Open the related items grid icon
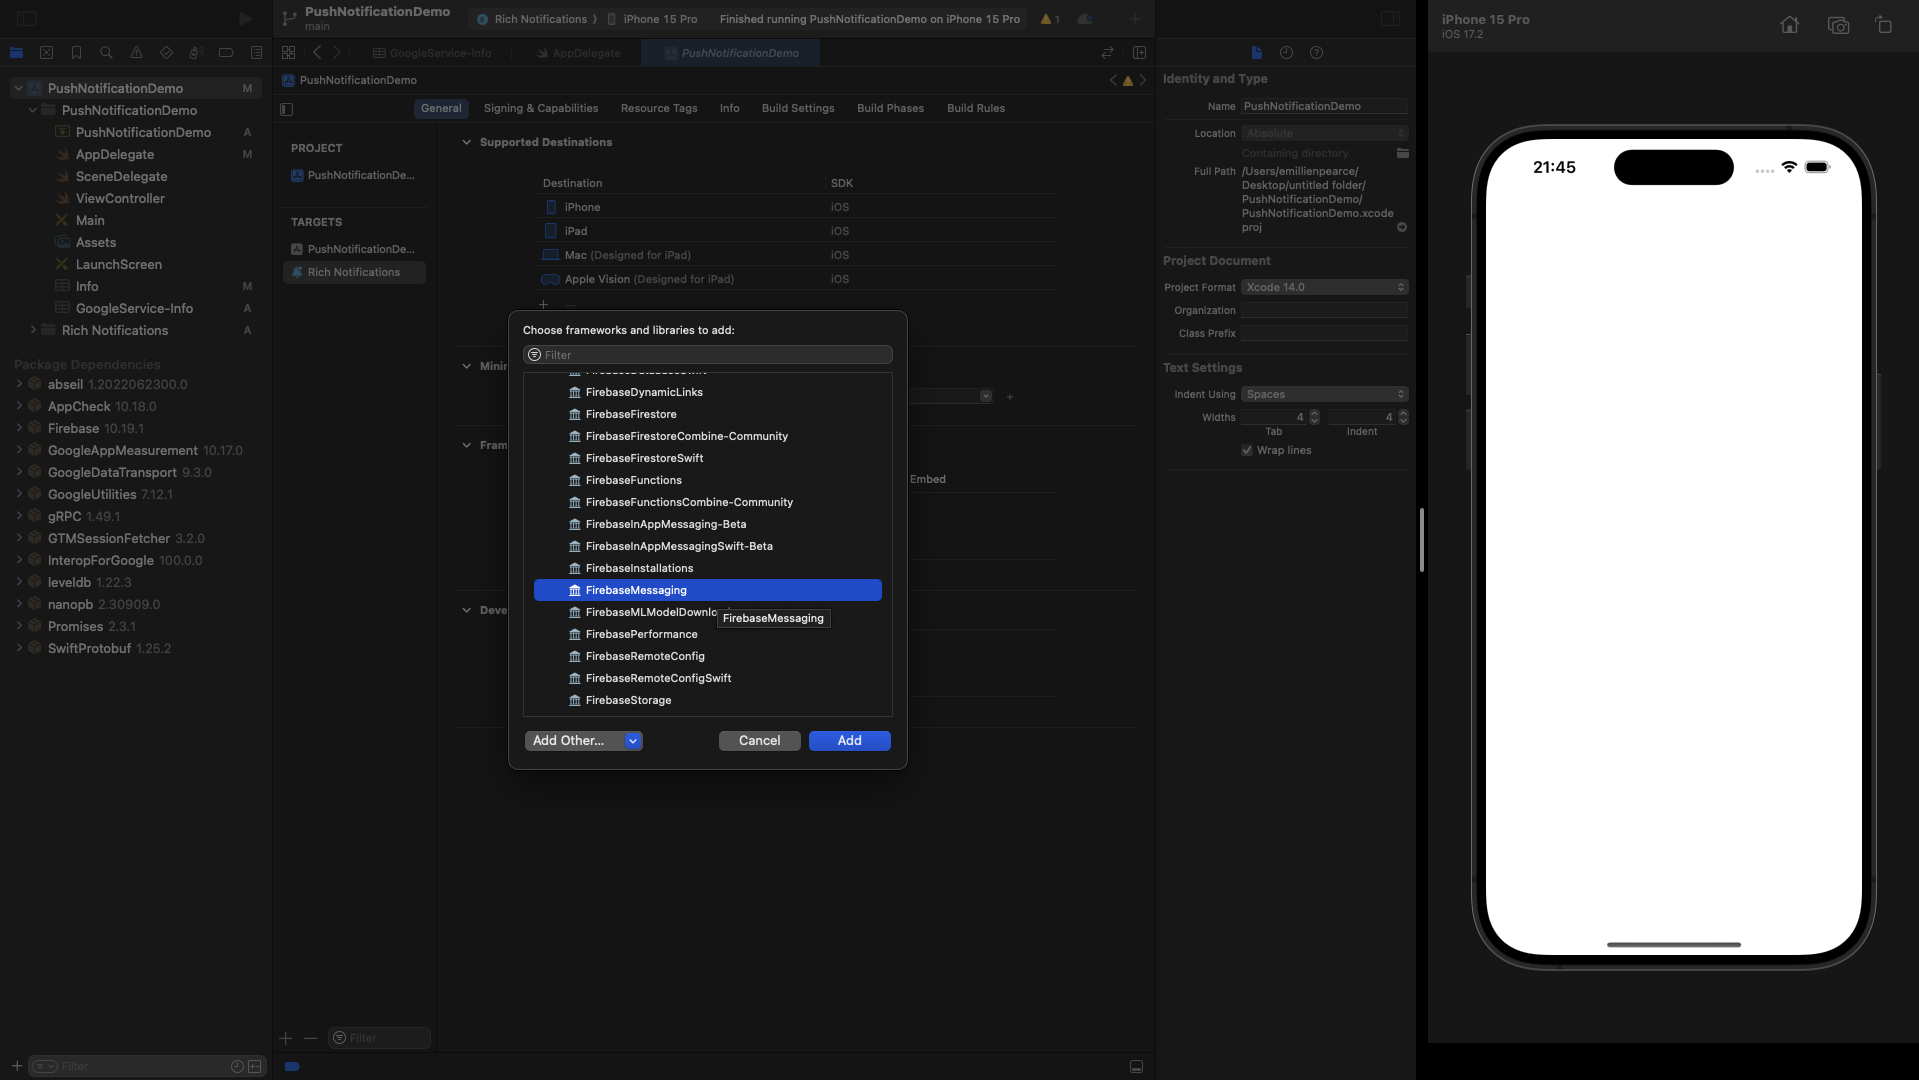The image size is (1919, 1080). click(x=288, y=53)
